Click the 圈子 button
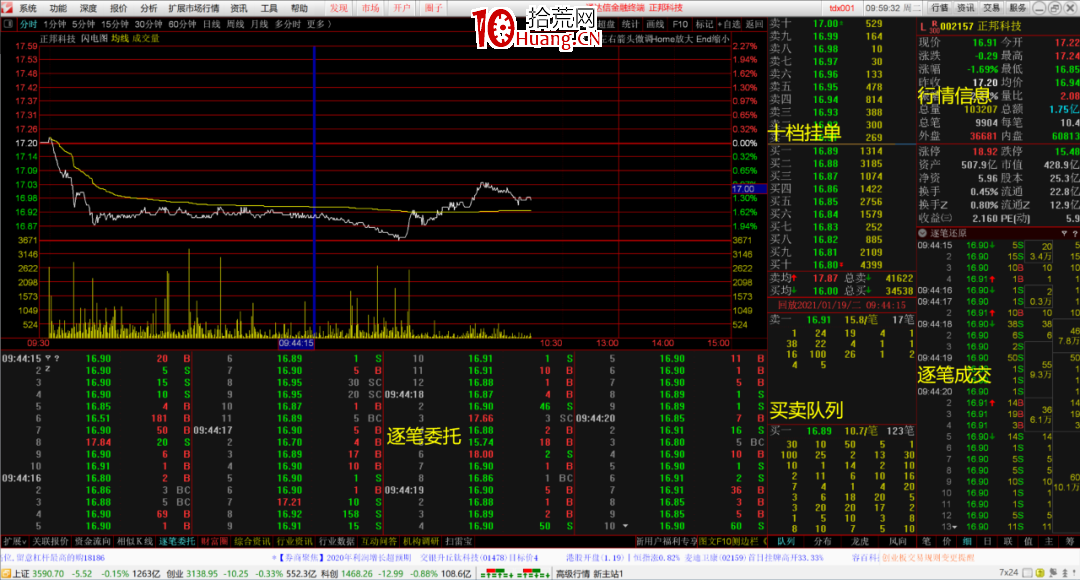 click(x=434, y=8)
